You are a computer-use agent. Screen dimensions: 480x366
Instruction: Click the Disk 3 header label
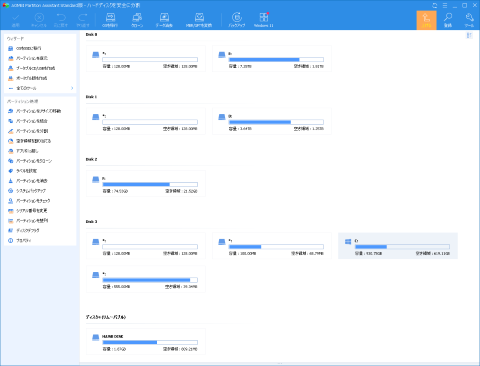(91, 222)
